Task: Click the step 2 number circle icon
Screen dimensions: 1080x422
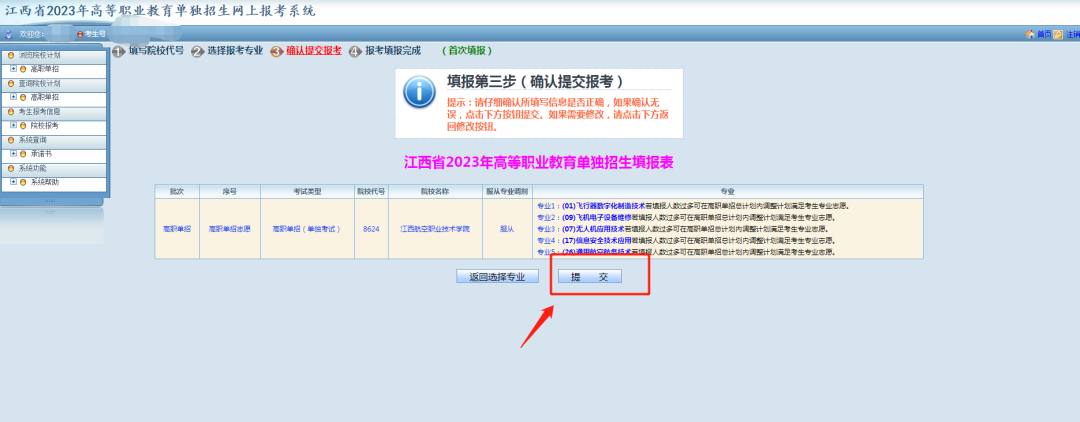Action: (x=197, y=51)
